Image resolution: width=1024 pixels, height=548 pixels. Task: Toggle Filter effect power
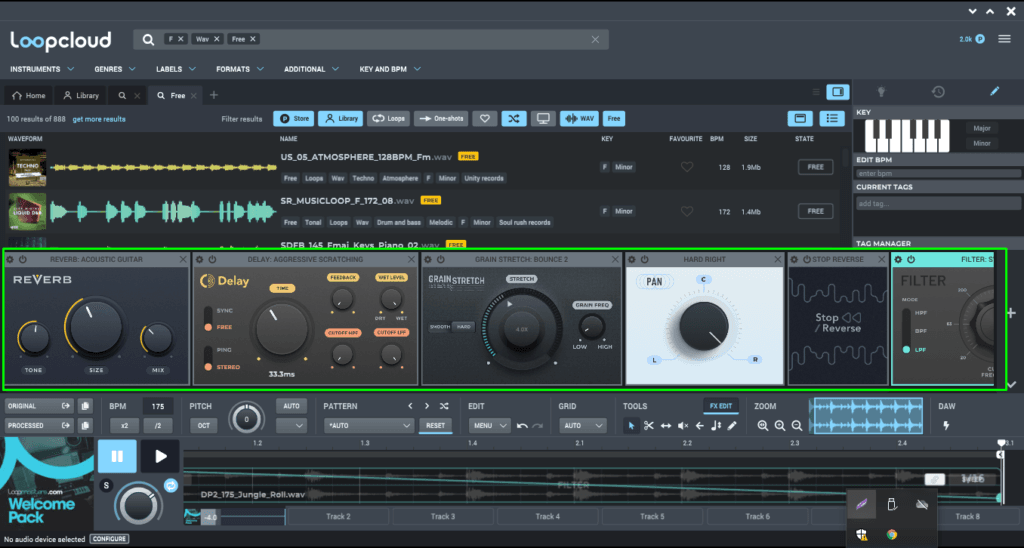tap(911, 259)
